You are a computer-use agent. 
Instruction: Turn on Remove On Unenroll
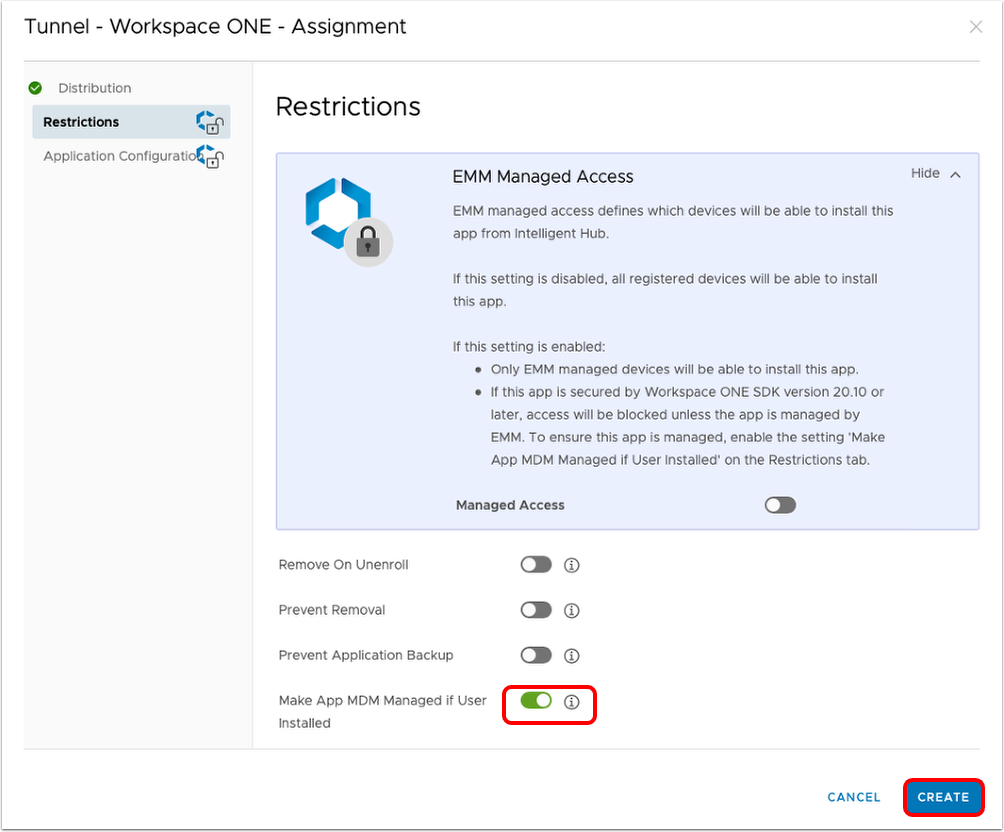pos(536,565)
